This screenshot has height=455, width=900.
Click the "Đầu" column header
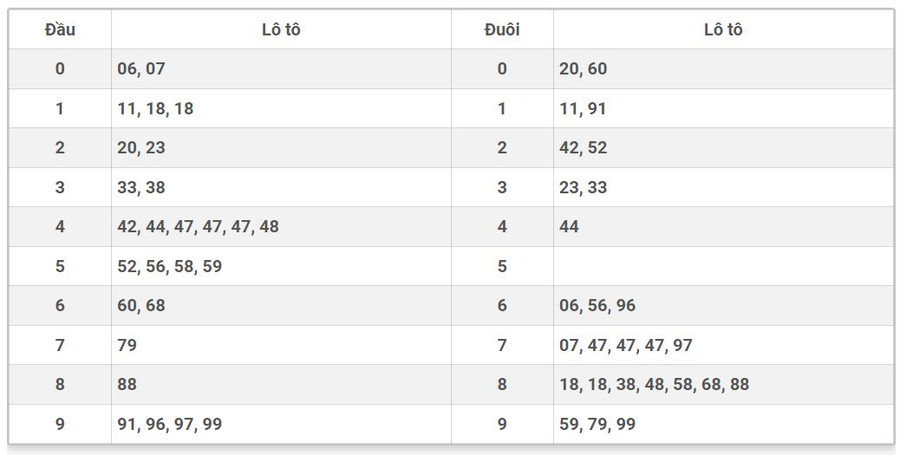(60, 30)
